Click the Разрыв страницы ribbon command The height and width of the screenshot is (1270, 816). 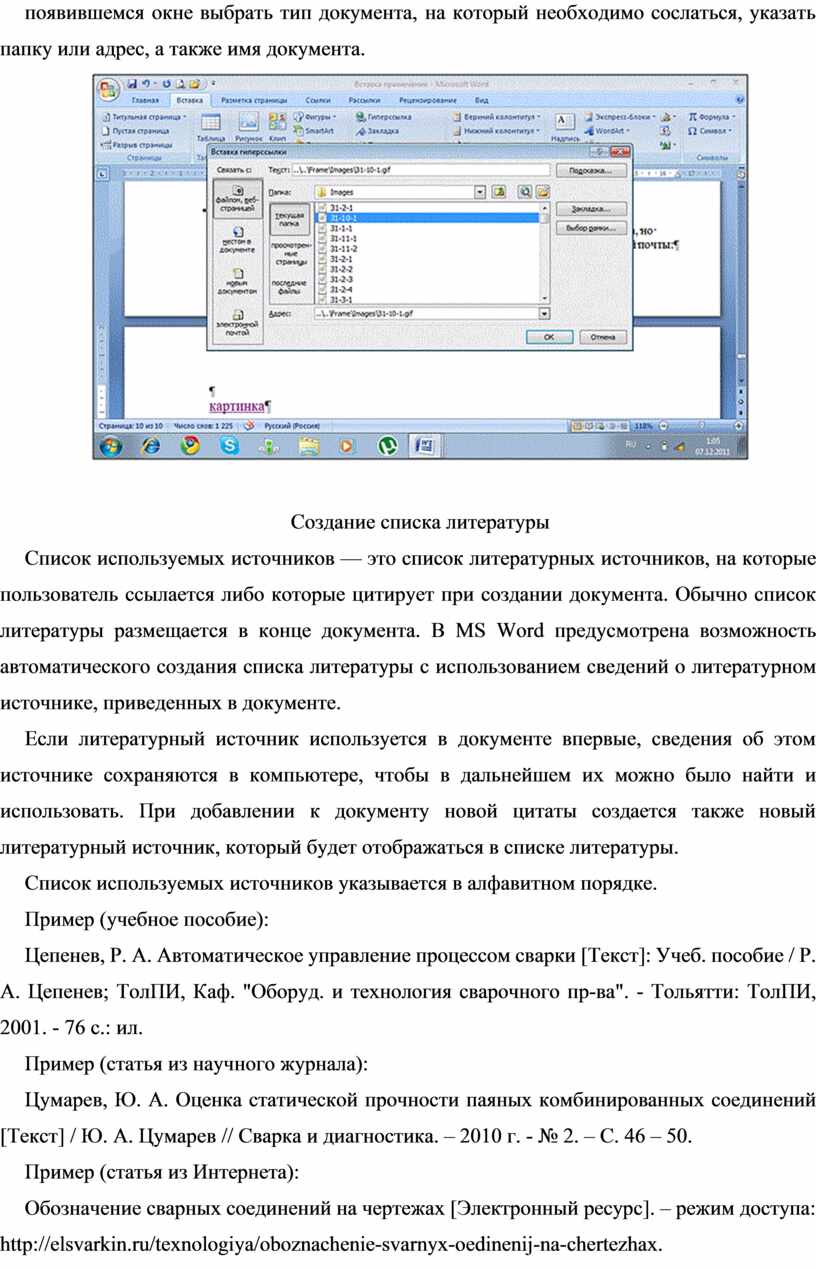click(139, 143)
